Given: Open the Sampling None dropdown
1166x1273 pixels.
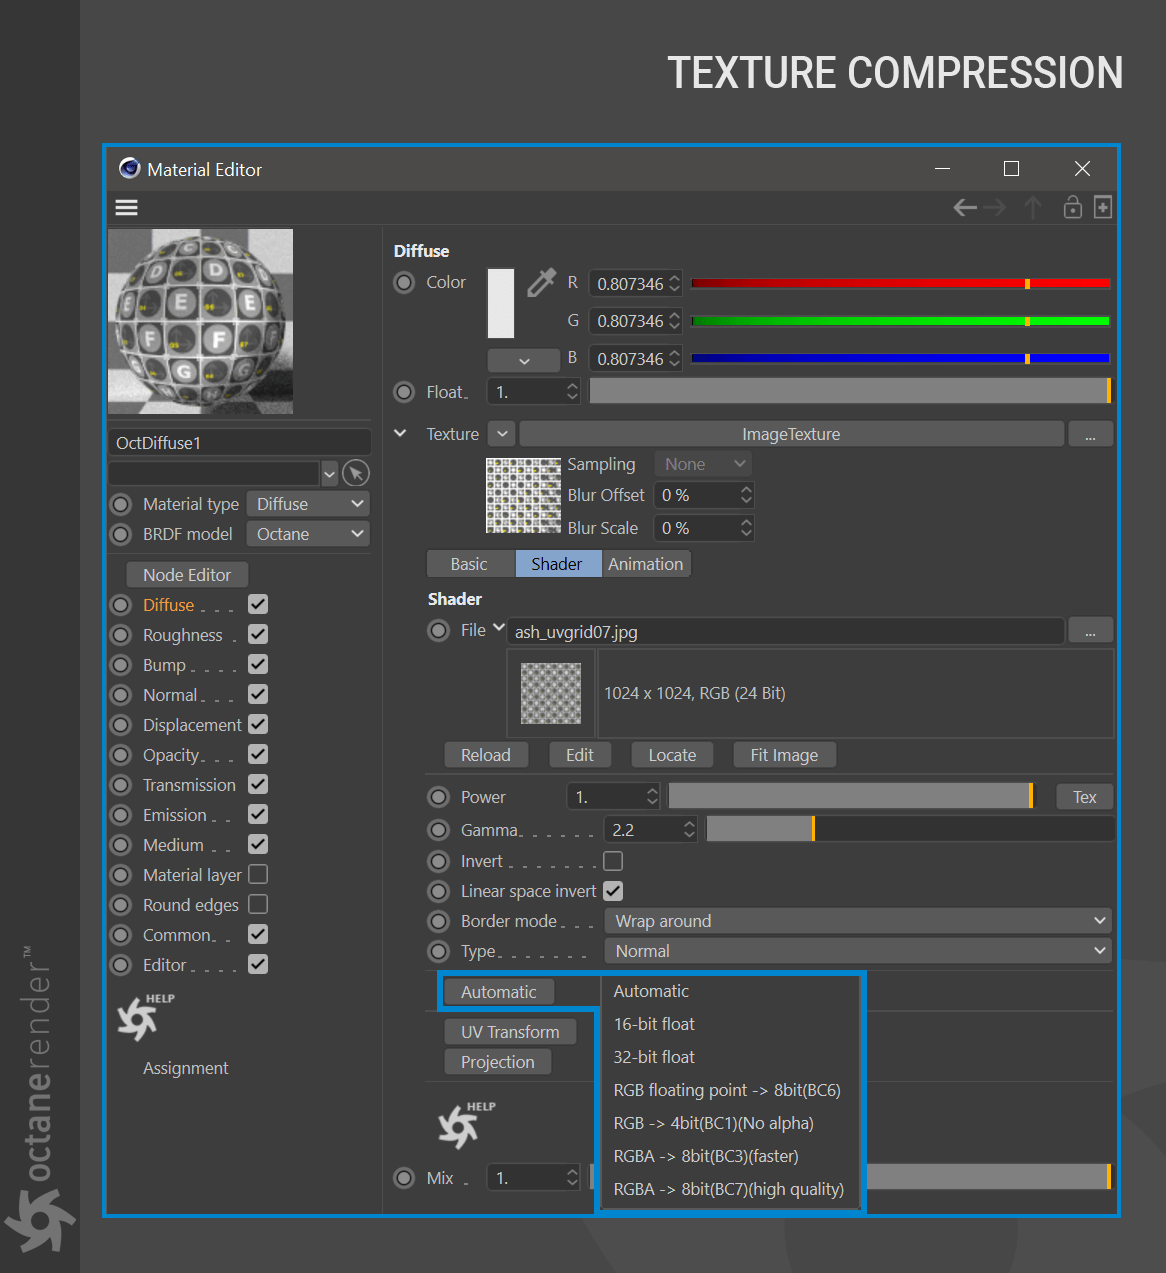Looking at the screenshot, I should point(703,464).
